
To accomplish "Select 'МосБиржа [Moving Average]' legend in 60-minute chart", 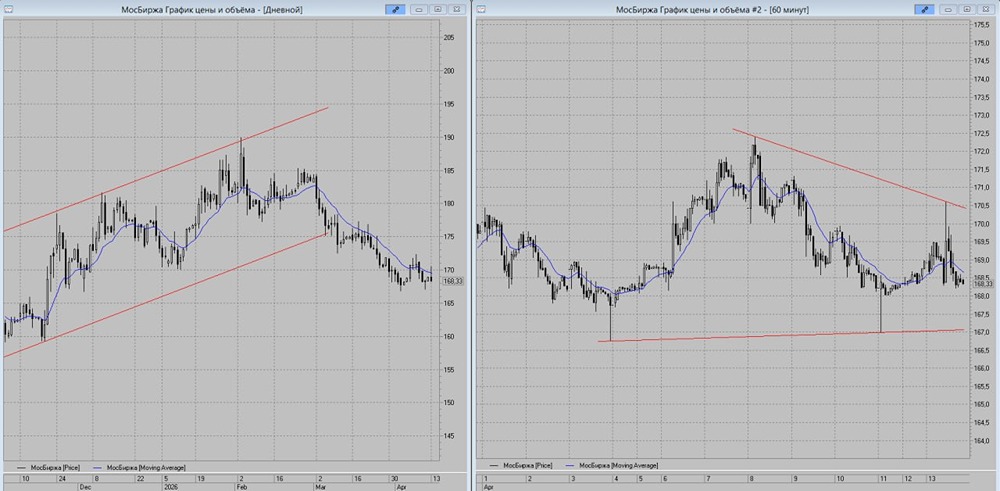I will coord(611,466).
